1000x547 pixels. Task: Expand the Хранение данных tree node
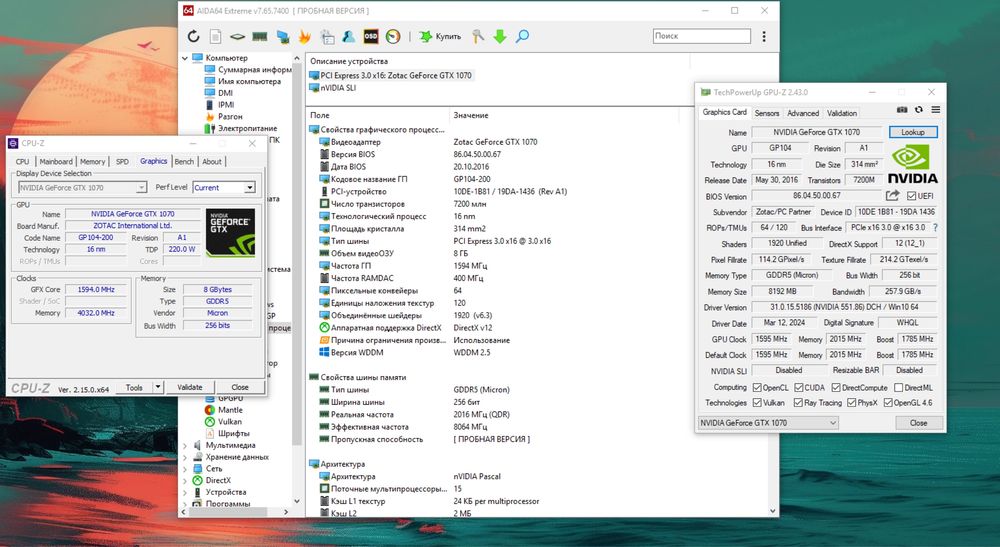click(185, 457)
